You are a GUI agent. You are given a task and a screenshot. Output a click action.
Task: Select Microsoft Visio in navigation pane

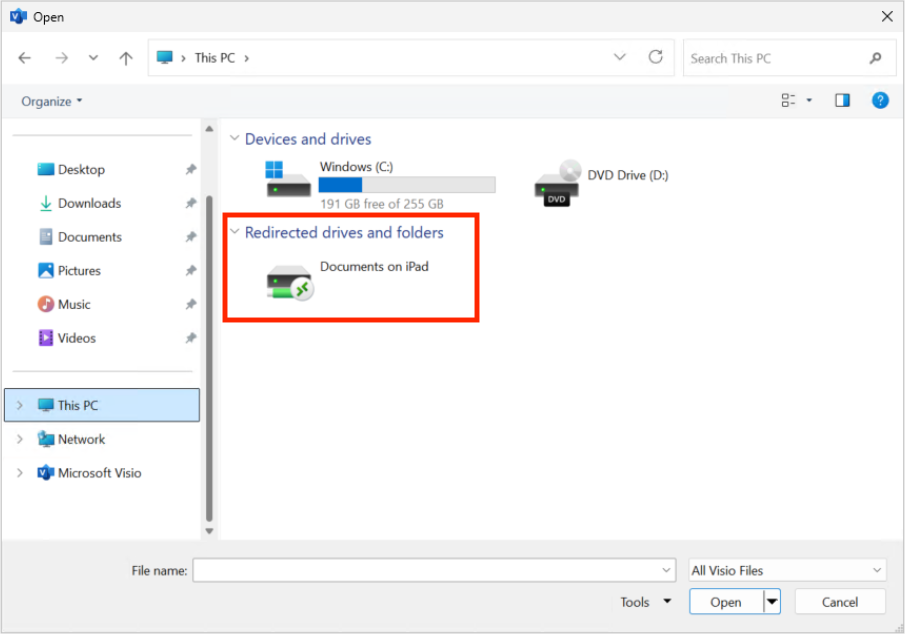click(99, 473)
